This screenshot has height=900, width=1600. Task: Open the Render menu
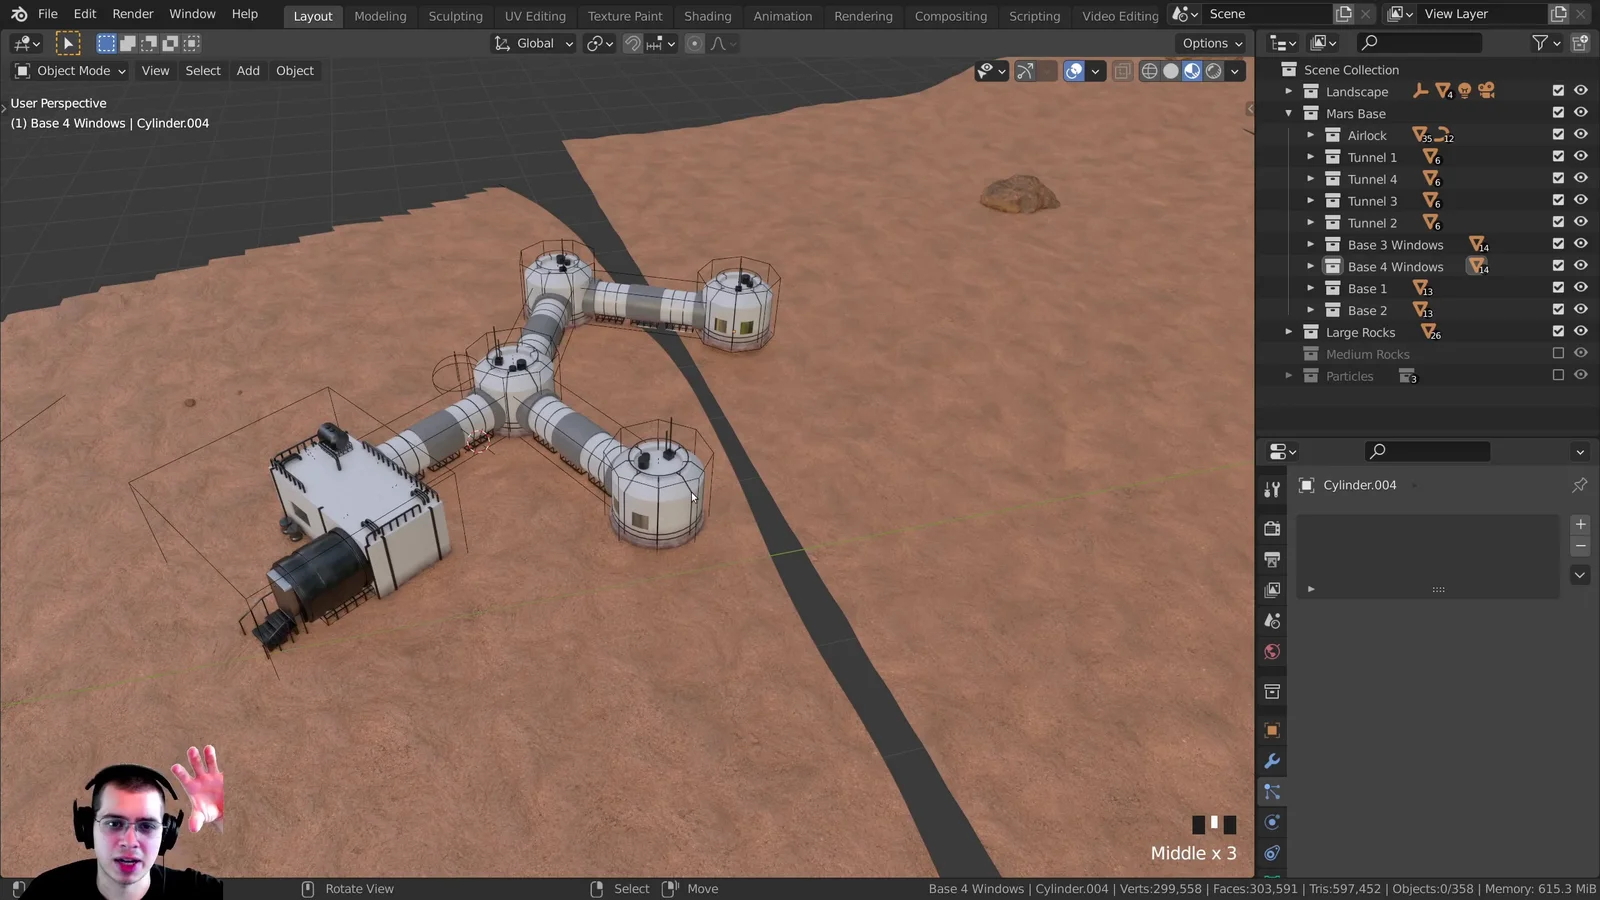pos(132,13)
